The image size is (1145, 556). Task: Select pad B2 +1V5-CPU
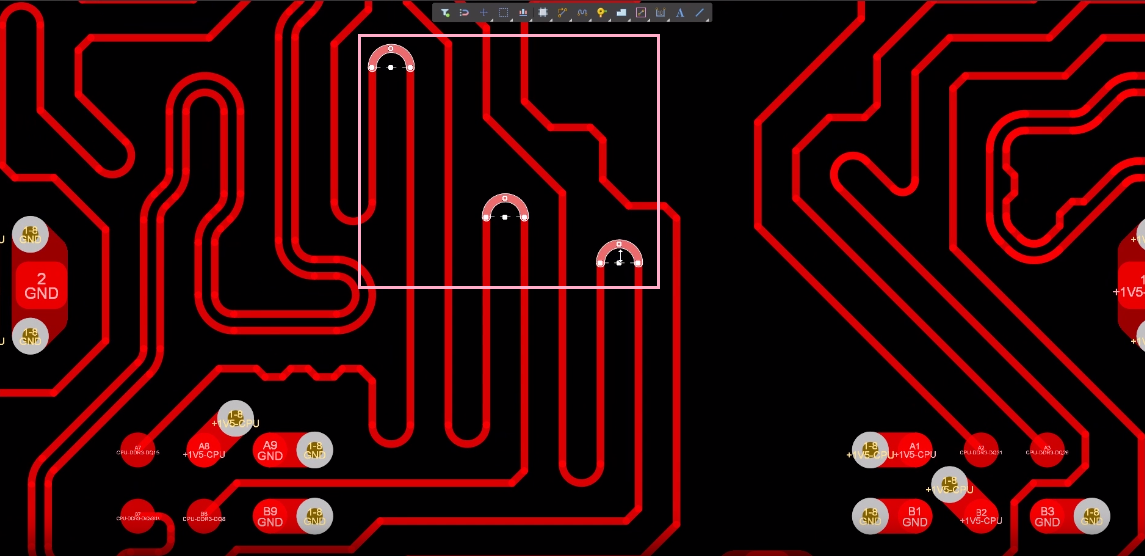coord(981,517)
